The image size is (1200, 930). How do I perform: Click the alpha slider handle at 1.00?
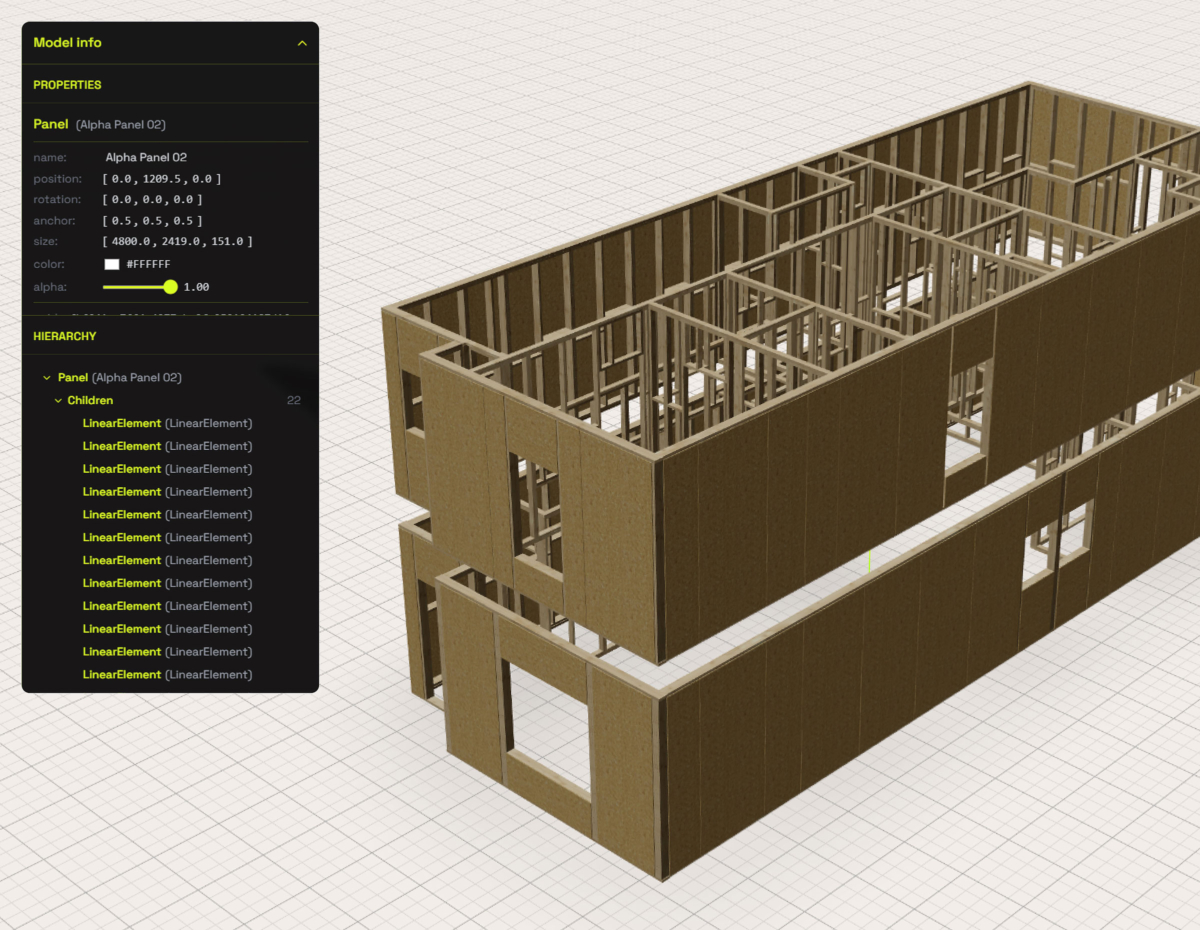coord(170,287)
